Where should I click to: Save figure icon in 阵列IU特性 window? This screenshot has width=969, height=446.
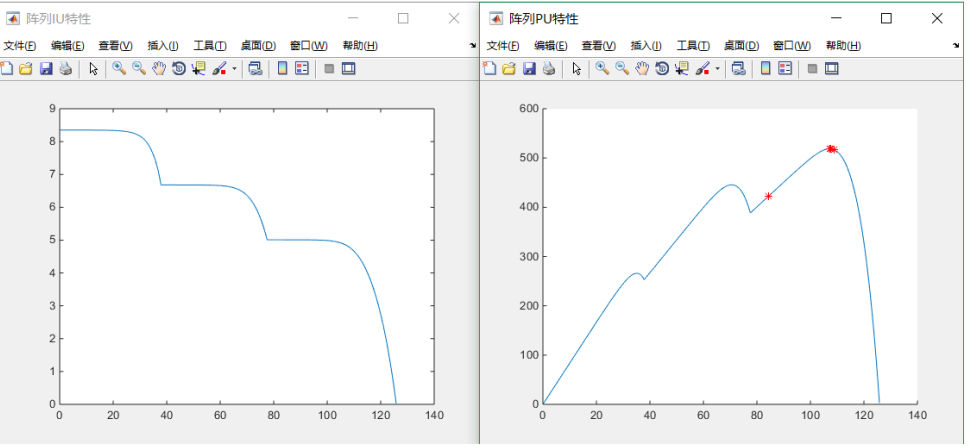[46, 69]
